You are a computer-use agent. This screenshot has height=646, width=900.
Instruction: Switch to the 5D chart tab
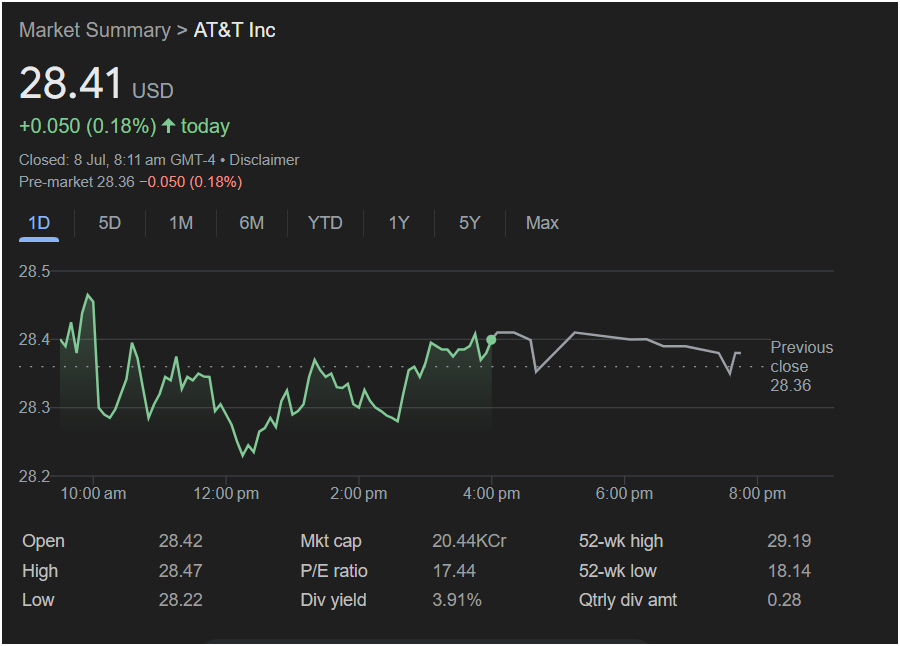(110, 223)
